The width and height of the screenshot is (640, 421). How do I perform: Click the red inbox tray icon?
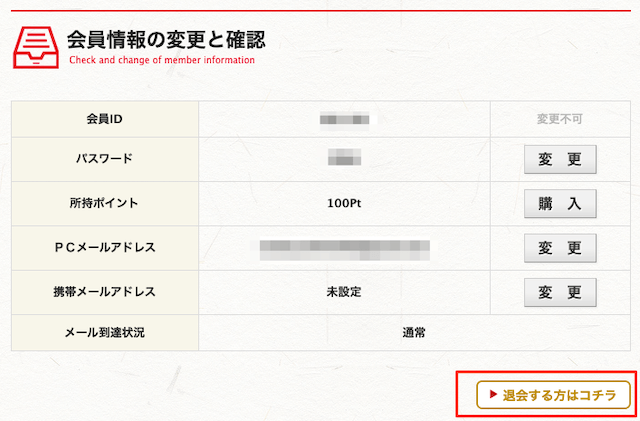pyautogui.click(x=36, y=47)
